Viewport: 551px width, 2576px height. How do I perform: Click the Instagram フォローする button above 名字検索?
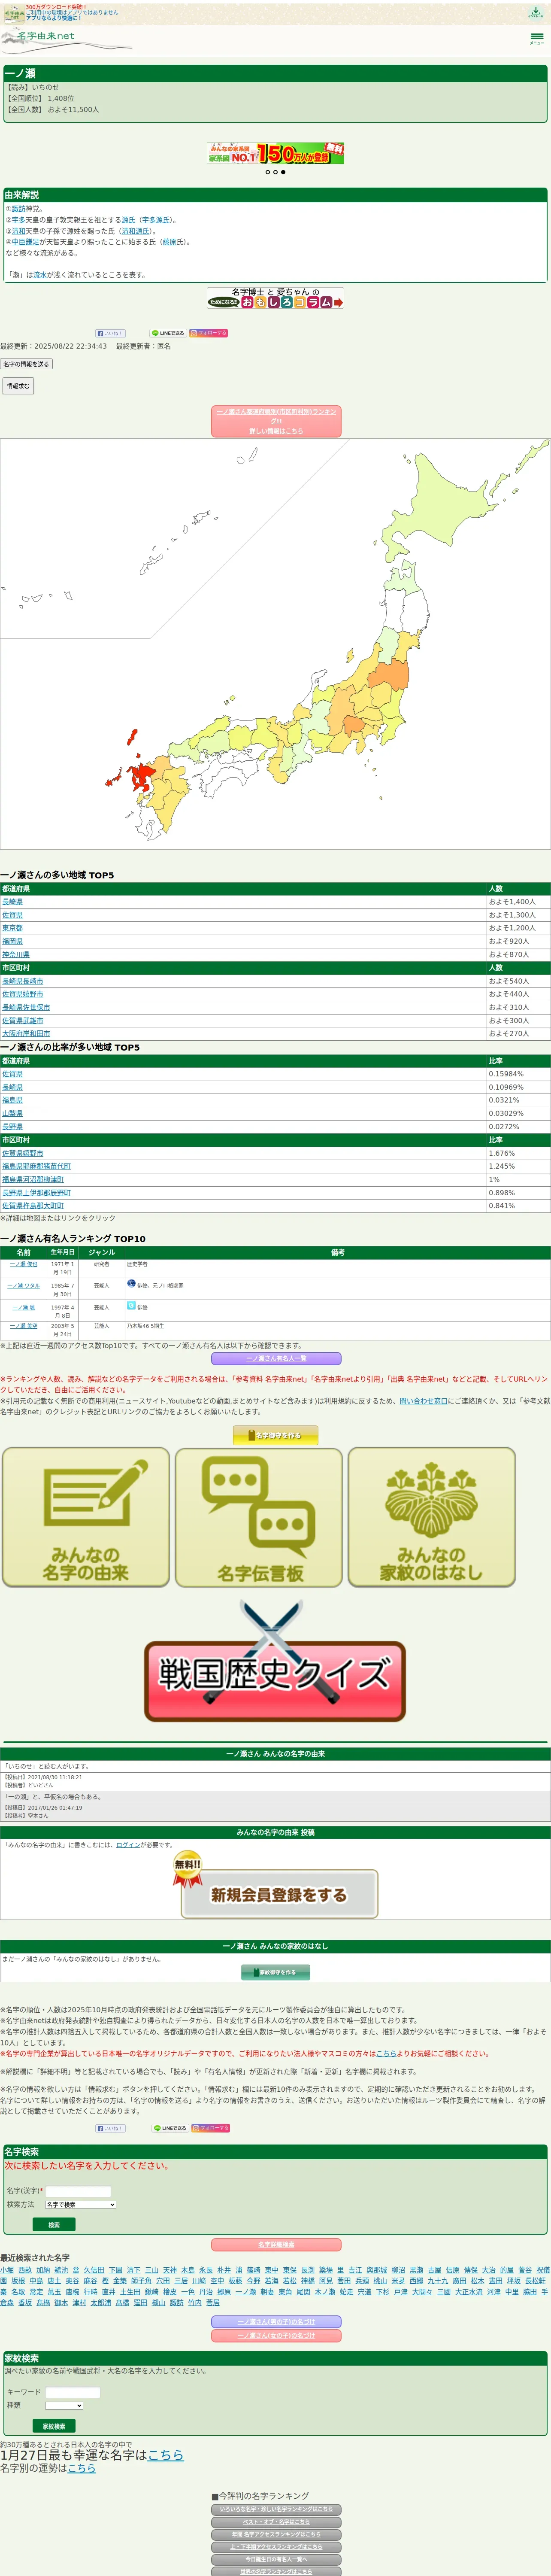click(211, 2128)
